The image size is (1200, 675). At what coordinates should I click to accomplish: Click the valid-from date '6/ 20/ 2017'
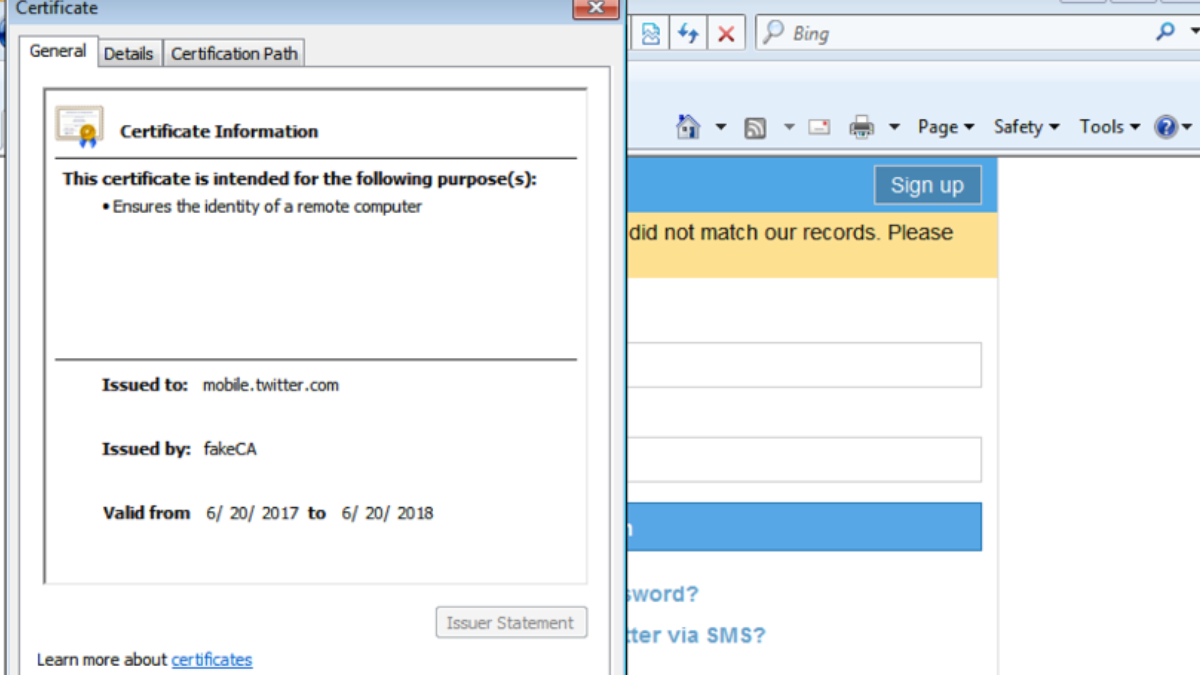tap(253, 513)
